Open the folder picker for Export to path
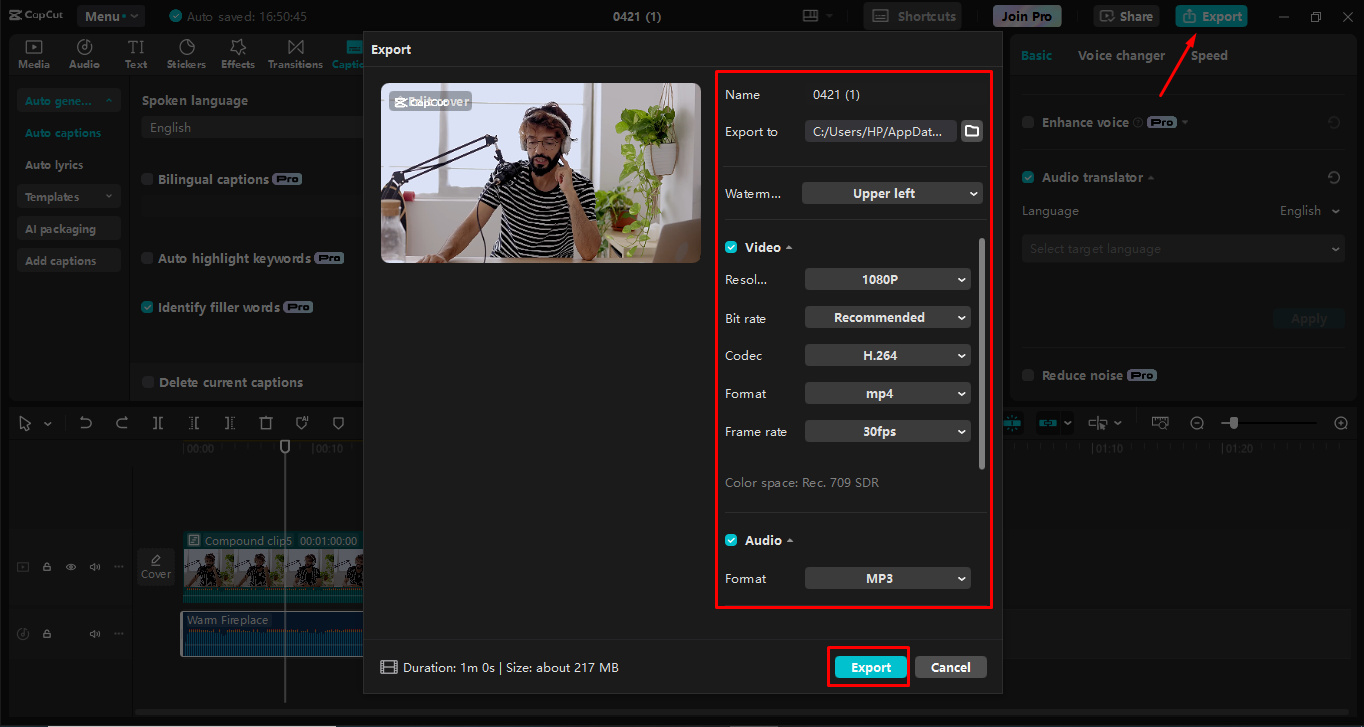 pyautogui.click(x=971, y=130)
